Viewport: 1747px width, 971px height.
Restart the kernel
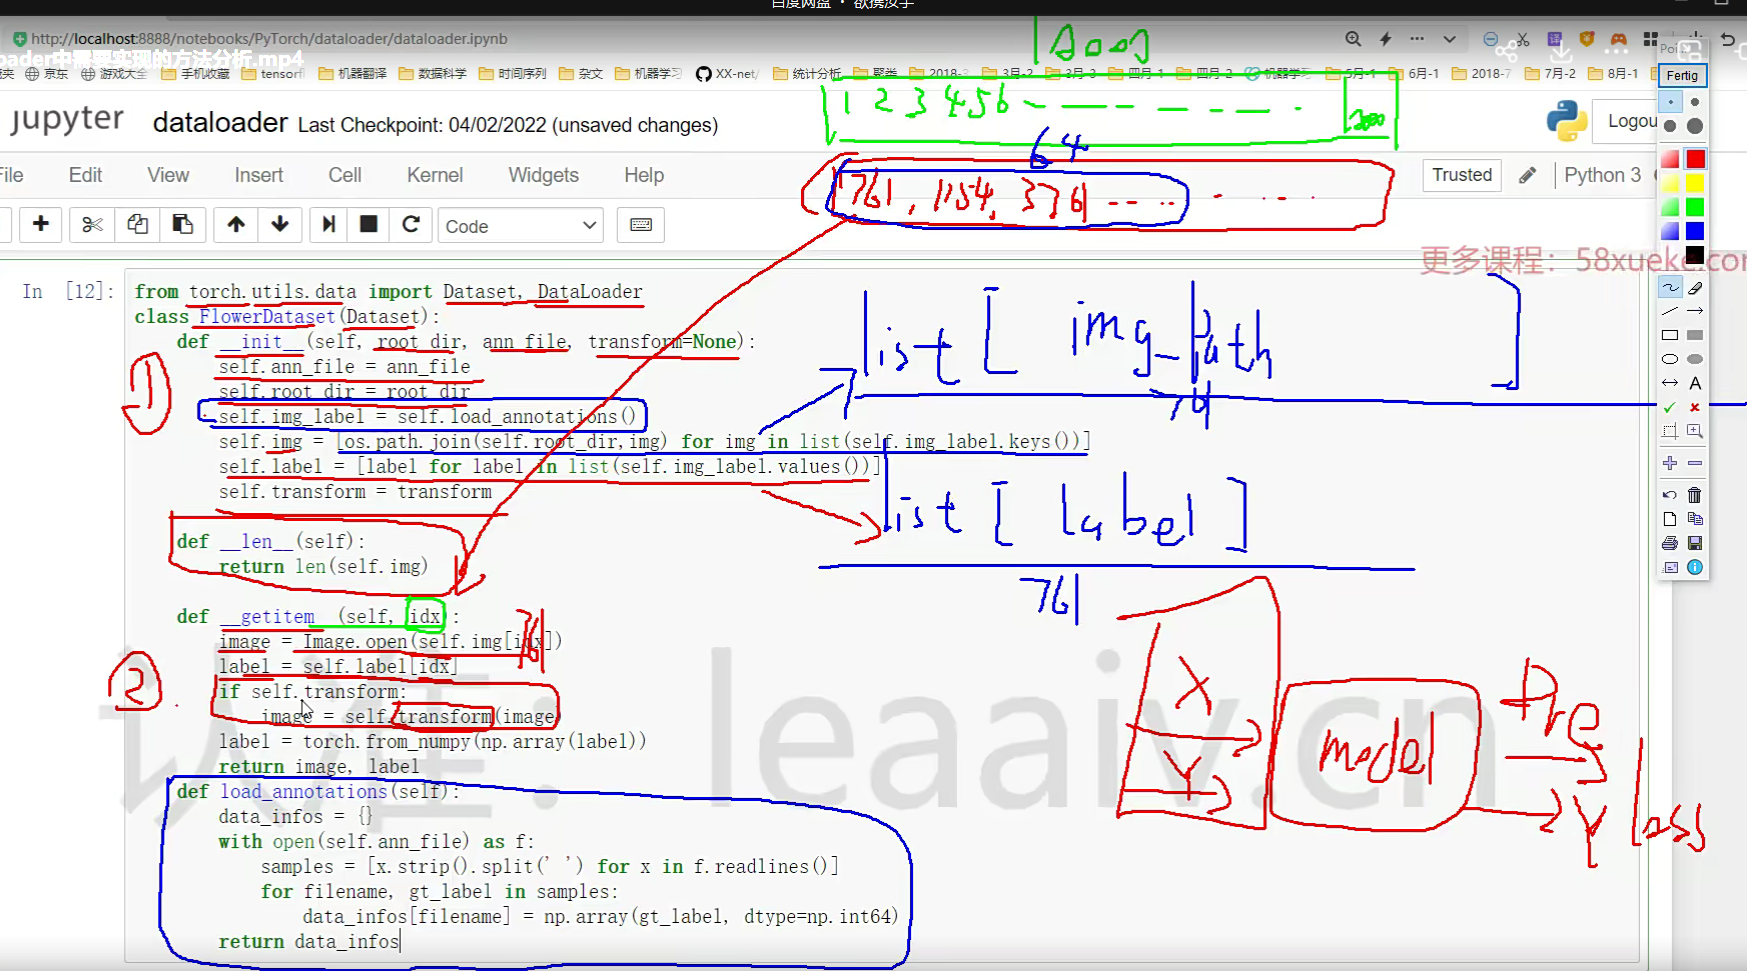[x=410, y=224]
